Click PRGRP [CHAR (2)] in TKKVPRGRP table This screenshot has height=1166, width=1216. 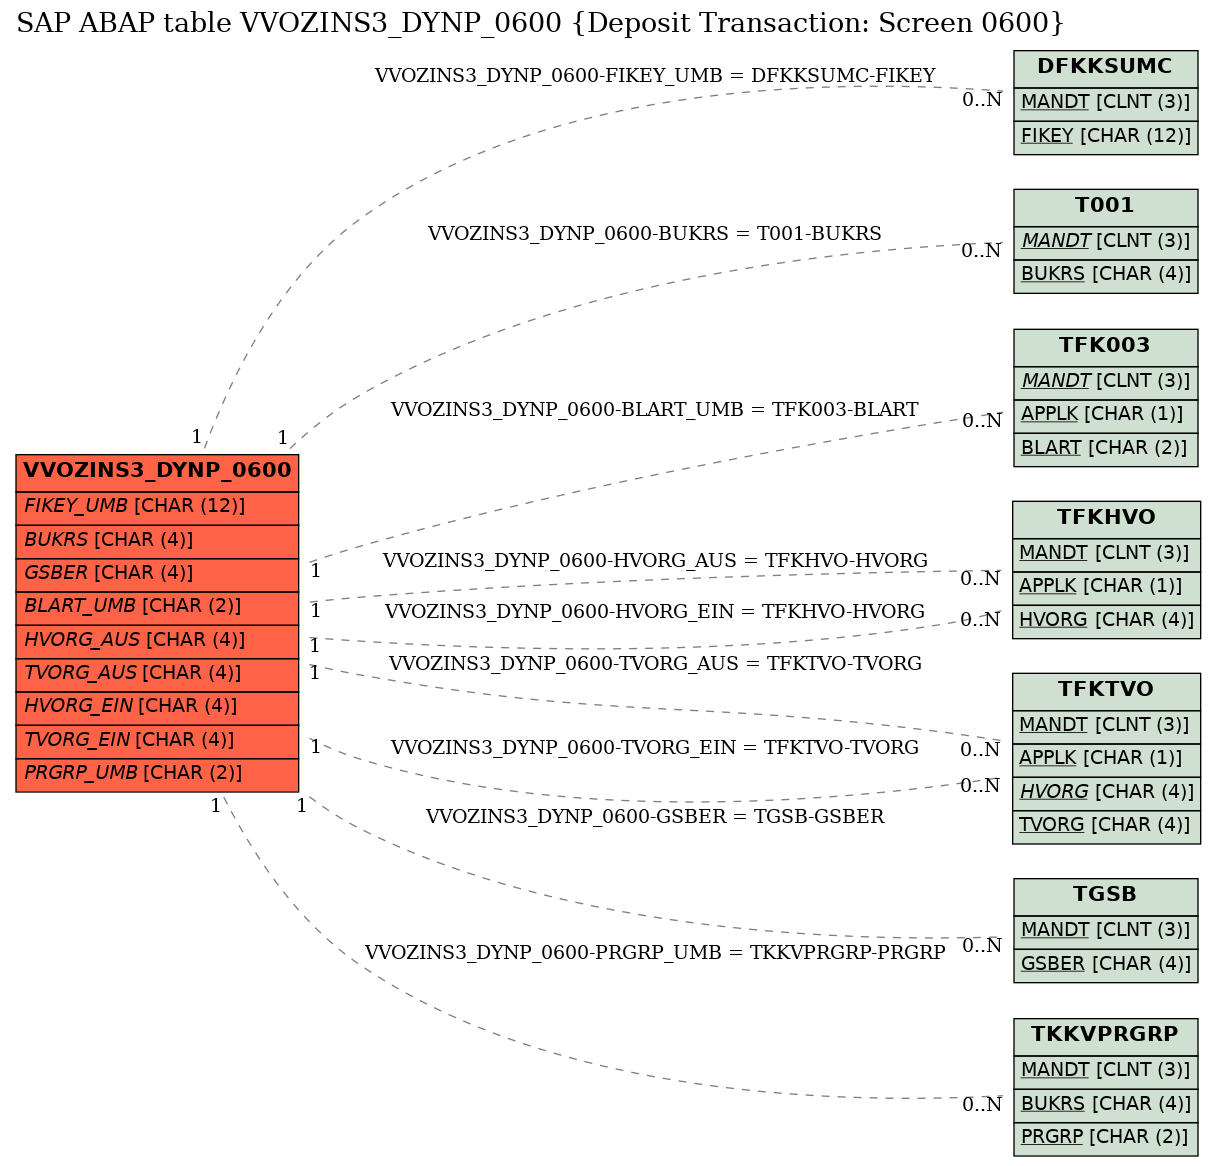[x=1105, y=1137]
